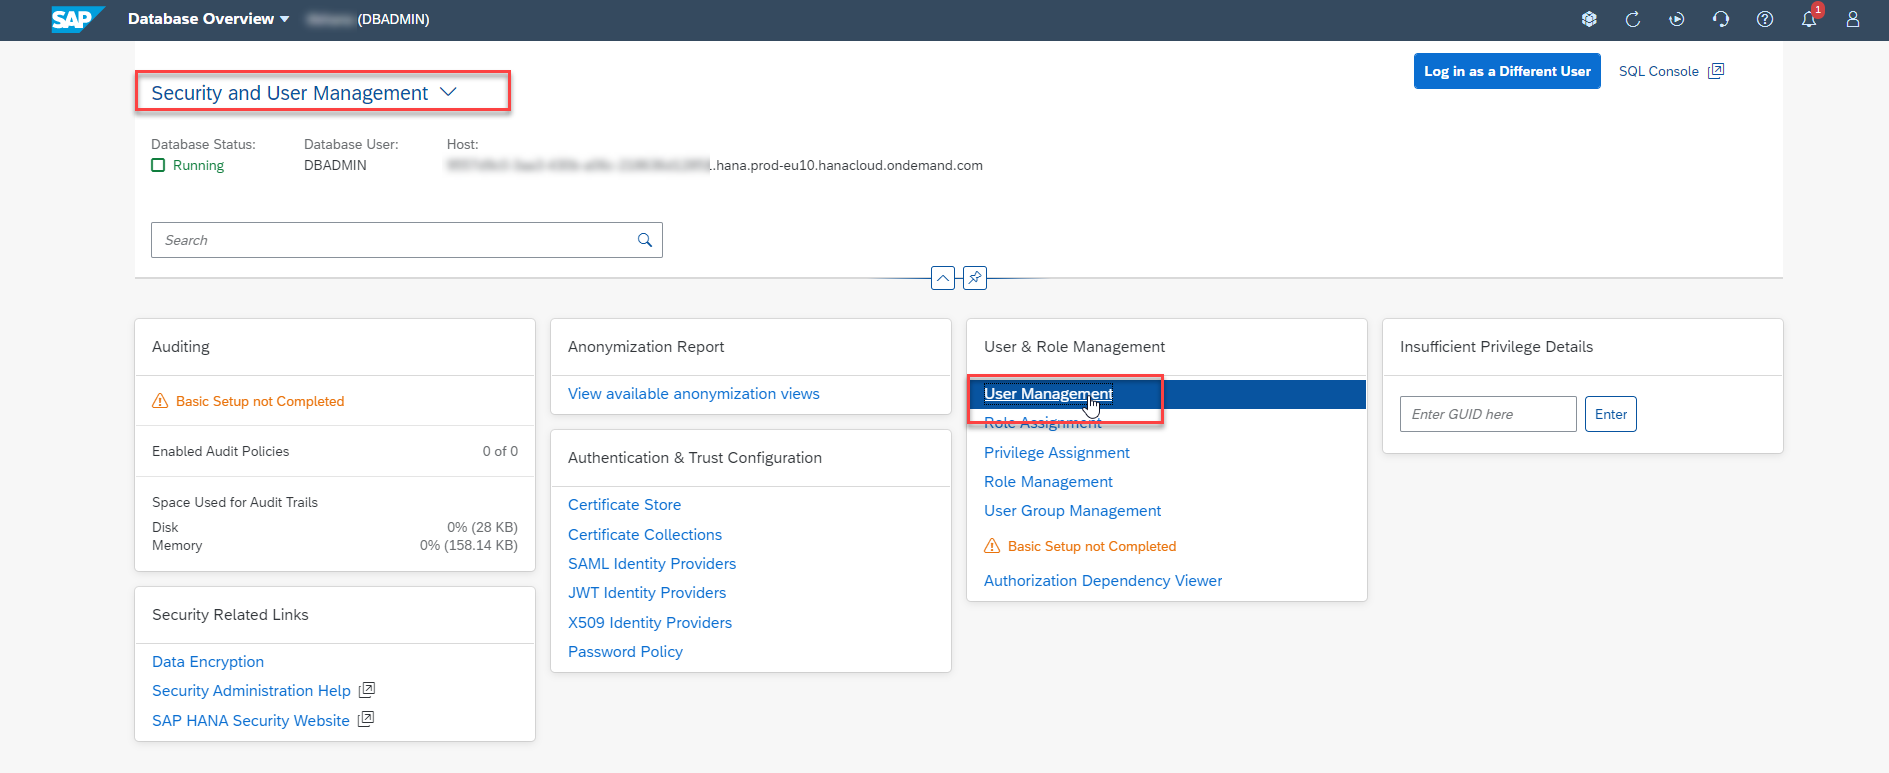Click the Enter button beside GUID field
Screen dimensions: 1889x773
click(1611, 414)
